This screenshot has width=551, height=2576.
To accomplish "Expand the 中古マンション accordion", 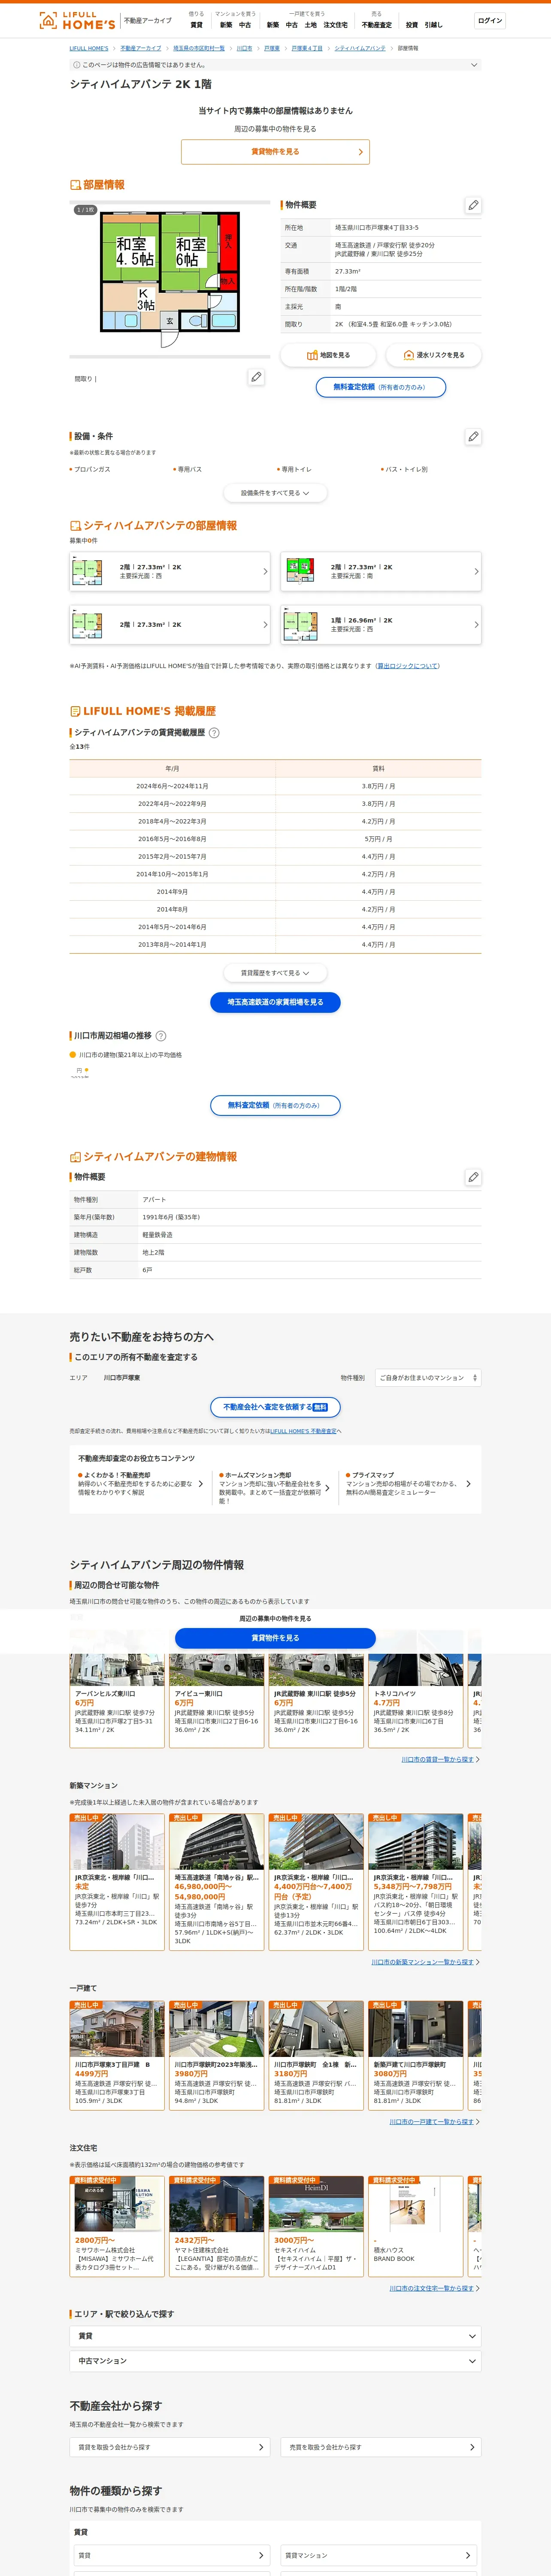I will click(275, 2361).
